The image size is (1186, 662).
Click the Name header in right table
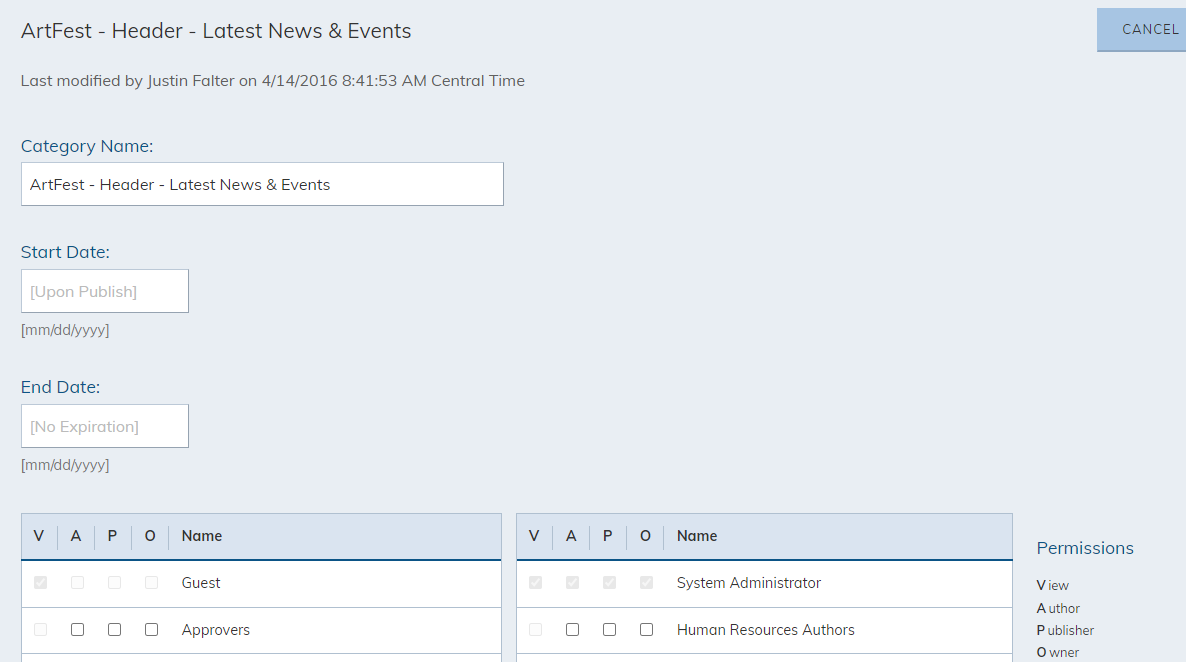(x=697, y=536)
